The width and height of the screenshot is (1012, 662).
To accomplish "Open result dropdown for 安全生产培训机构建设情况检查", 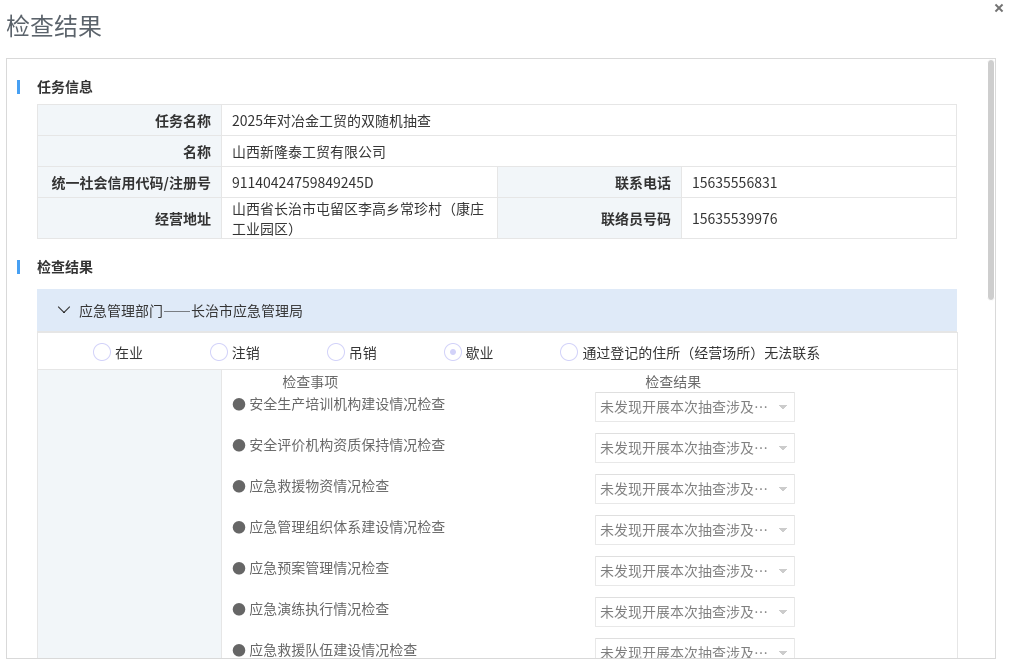I will pos(694,407).
